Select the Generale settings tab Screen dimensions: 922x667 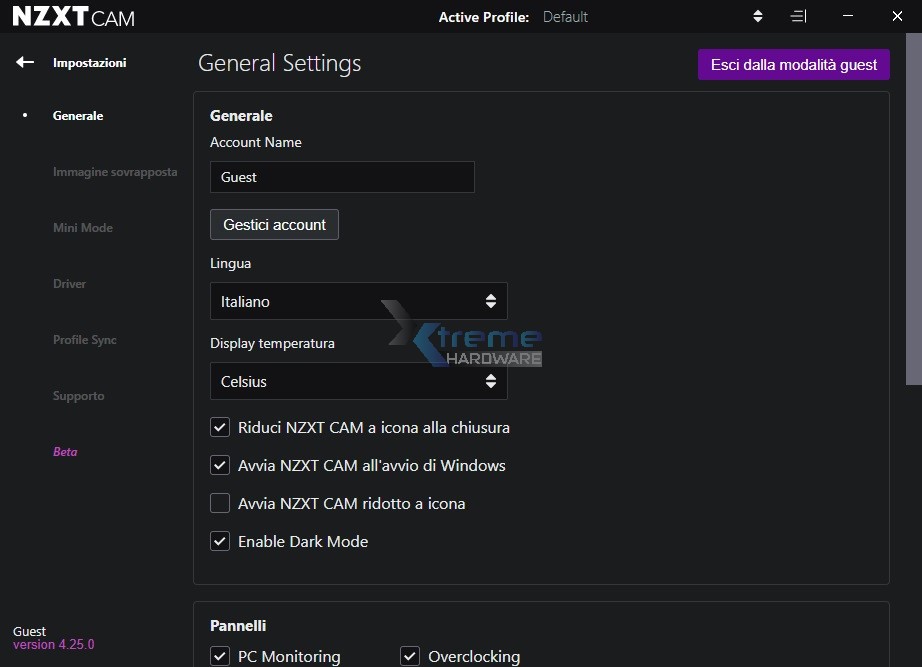(x=78, y=116)
